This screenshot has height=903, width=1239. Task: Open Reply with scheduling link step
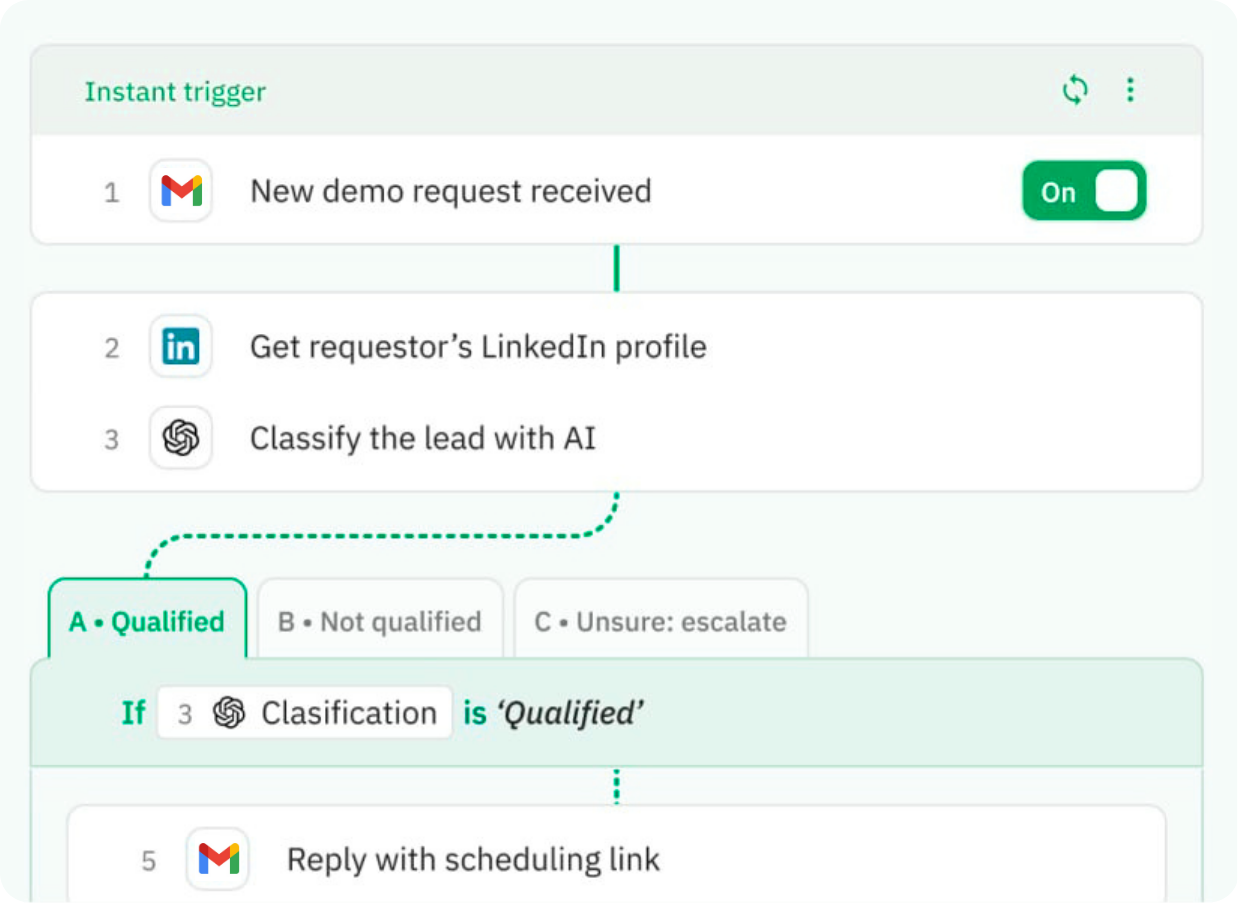[x=473, y=859]
